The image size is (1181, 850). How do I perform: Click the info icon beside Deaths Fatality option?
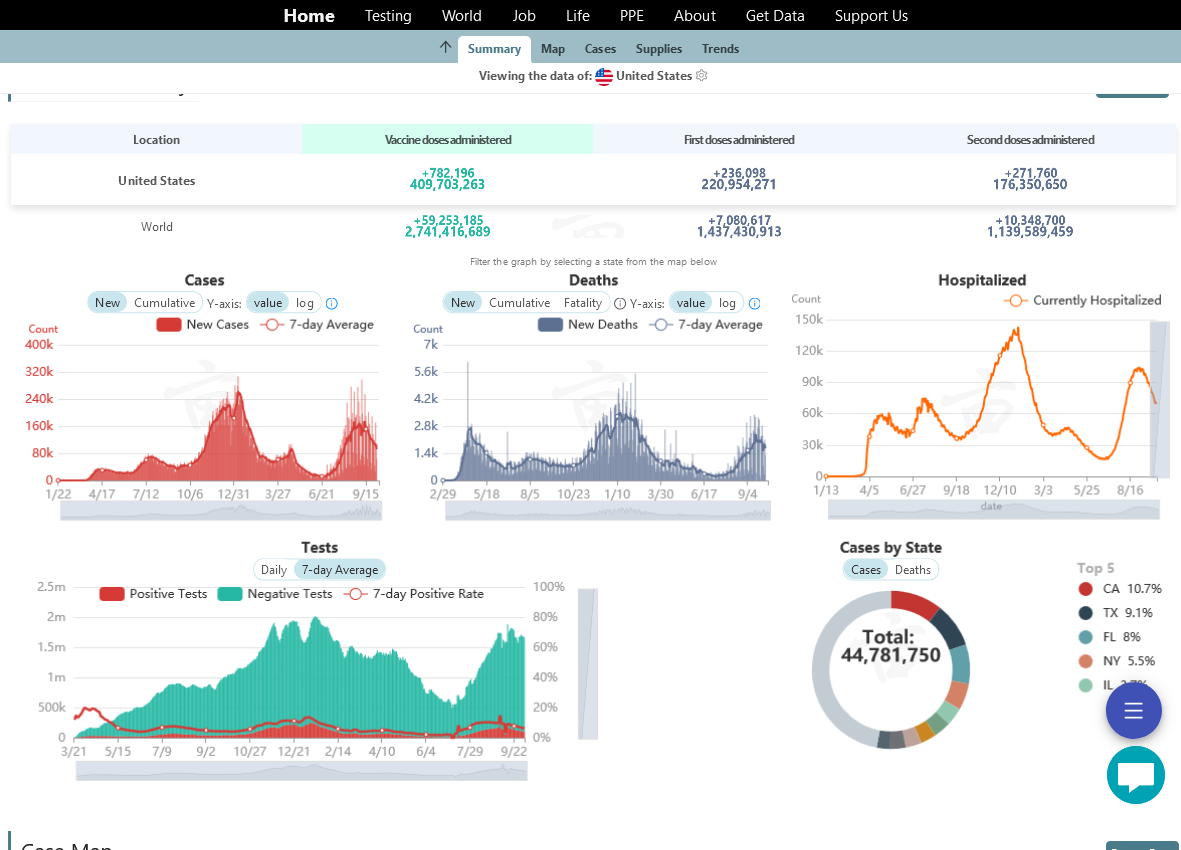620,303
